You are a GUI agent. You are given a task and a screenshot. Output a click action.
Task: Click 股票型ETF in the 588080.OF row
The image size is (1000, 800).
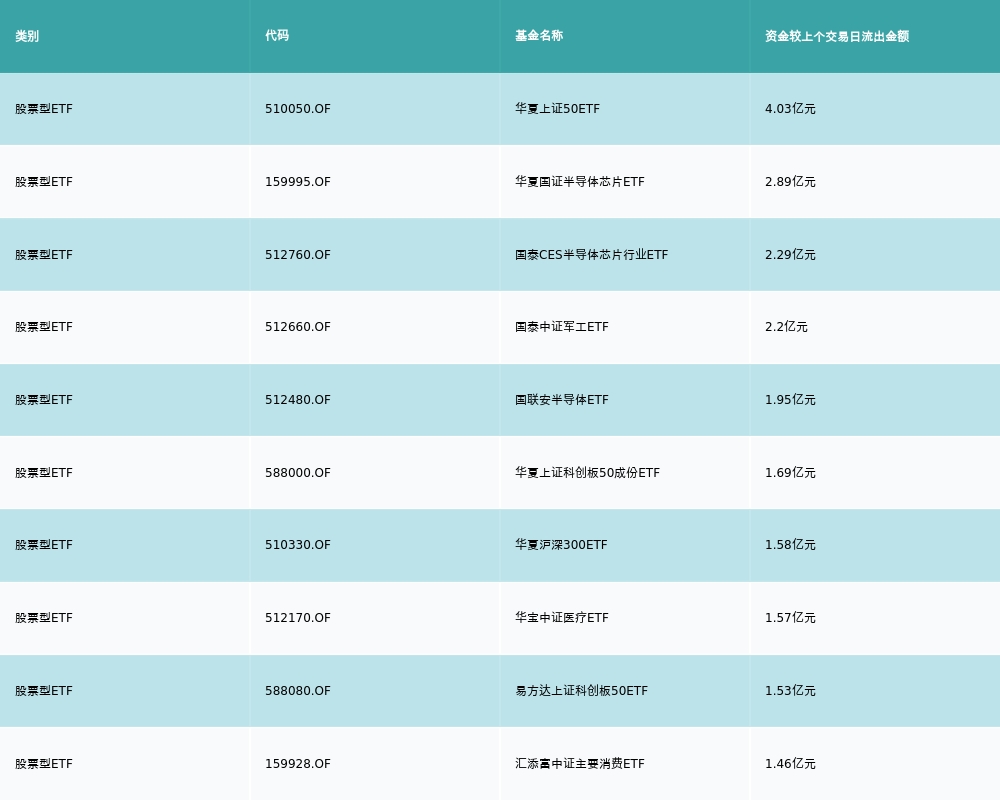[44, 691]
